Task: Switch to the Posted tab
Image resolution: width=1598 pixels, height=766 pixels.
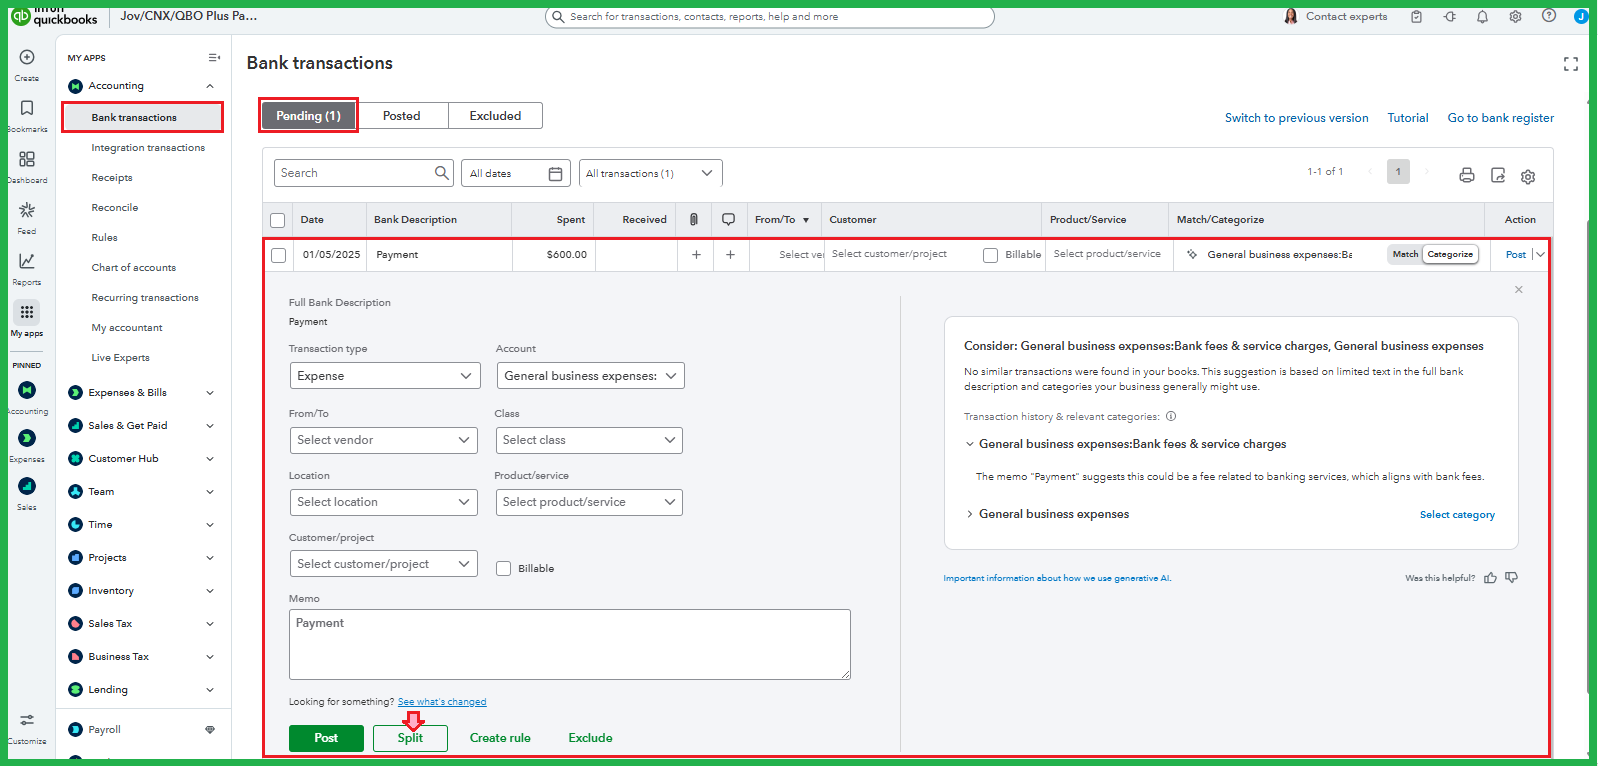Action: tap(402, 116)
